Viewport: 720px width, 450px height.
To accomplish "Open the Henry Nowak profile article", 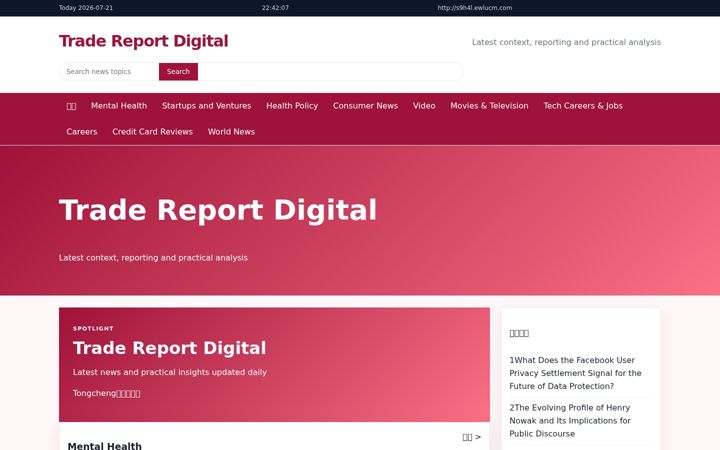I will (570, 421).
